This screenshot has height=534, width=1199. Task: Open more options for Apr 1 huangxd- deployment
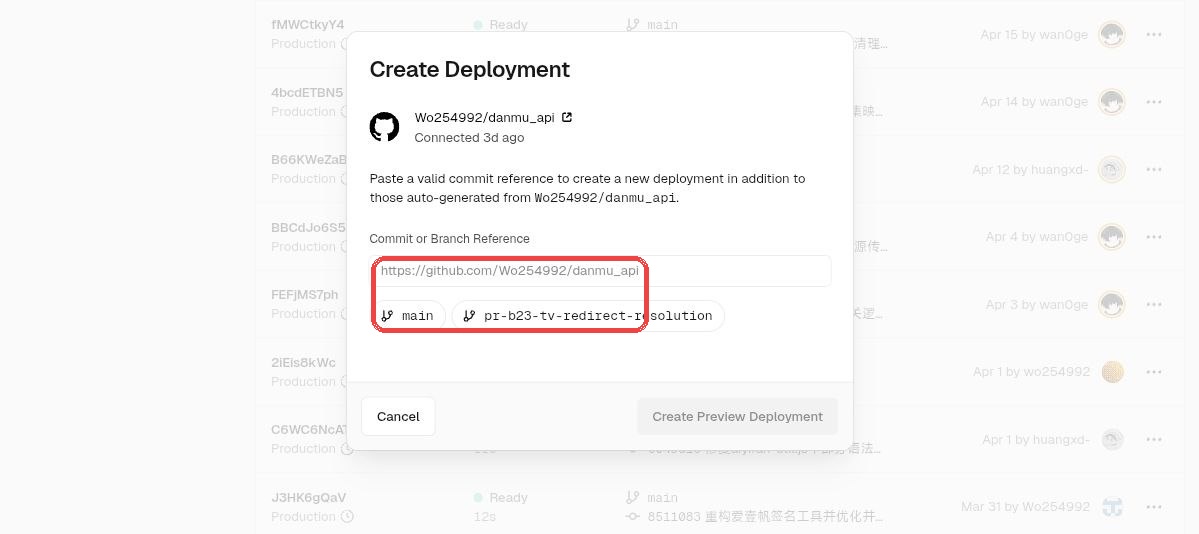(1154, 439)
